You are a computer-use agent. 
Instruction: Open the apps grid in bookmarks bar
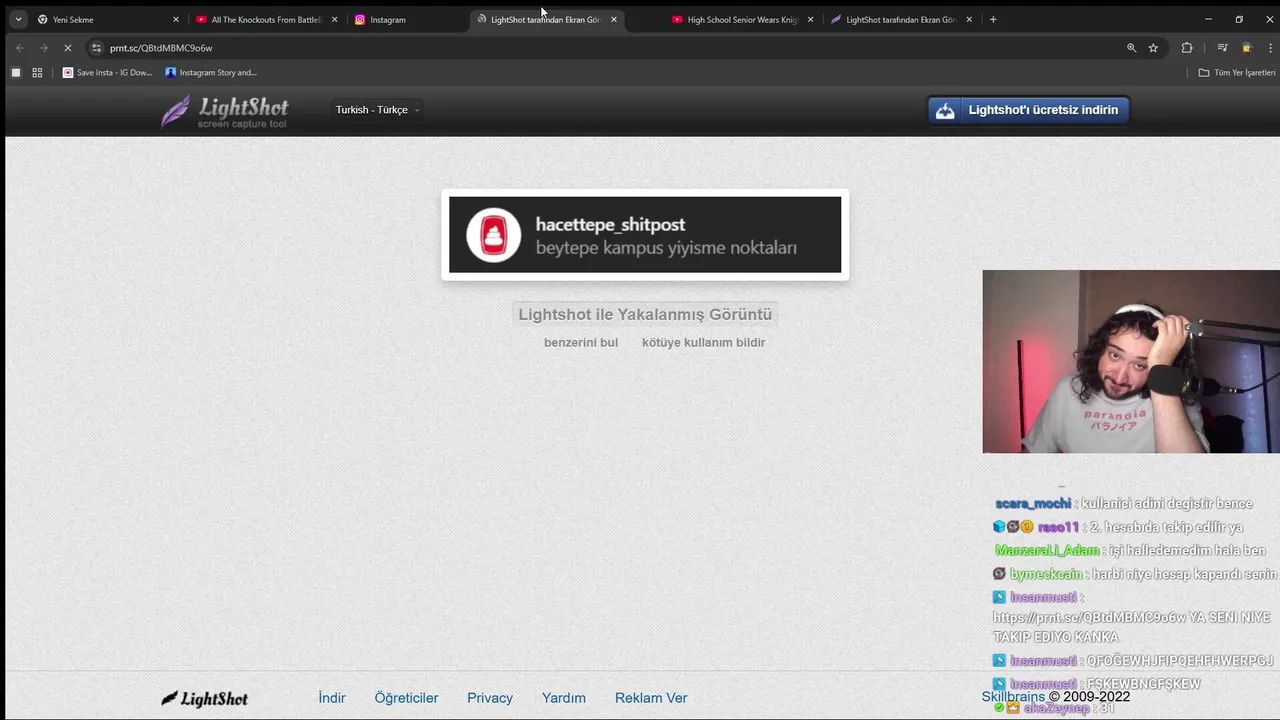[37, 72]
